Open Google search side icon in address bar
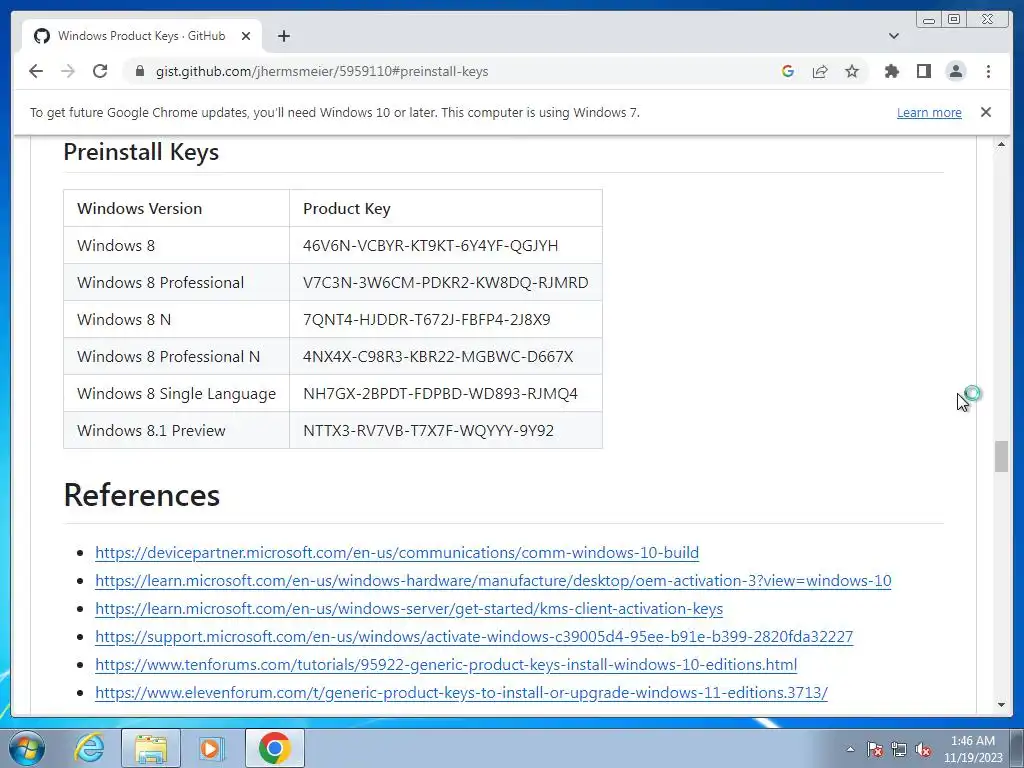Image resolution: width=1024 pixels, height=768 pixels. coord(788,71)
